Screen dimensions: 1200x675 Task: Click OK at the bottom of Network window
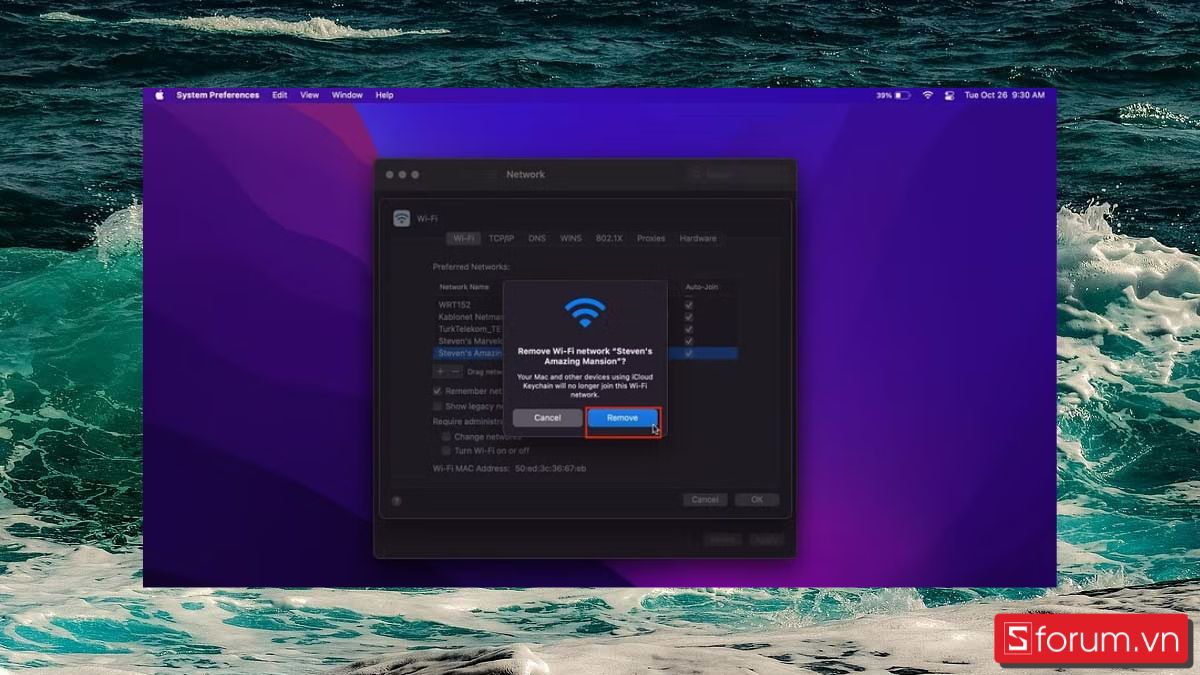757,499
